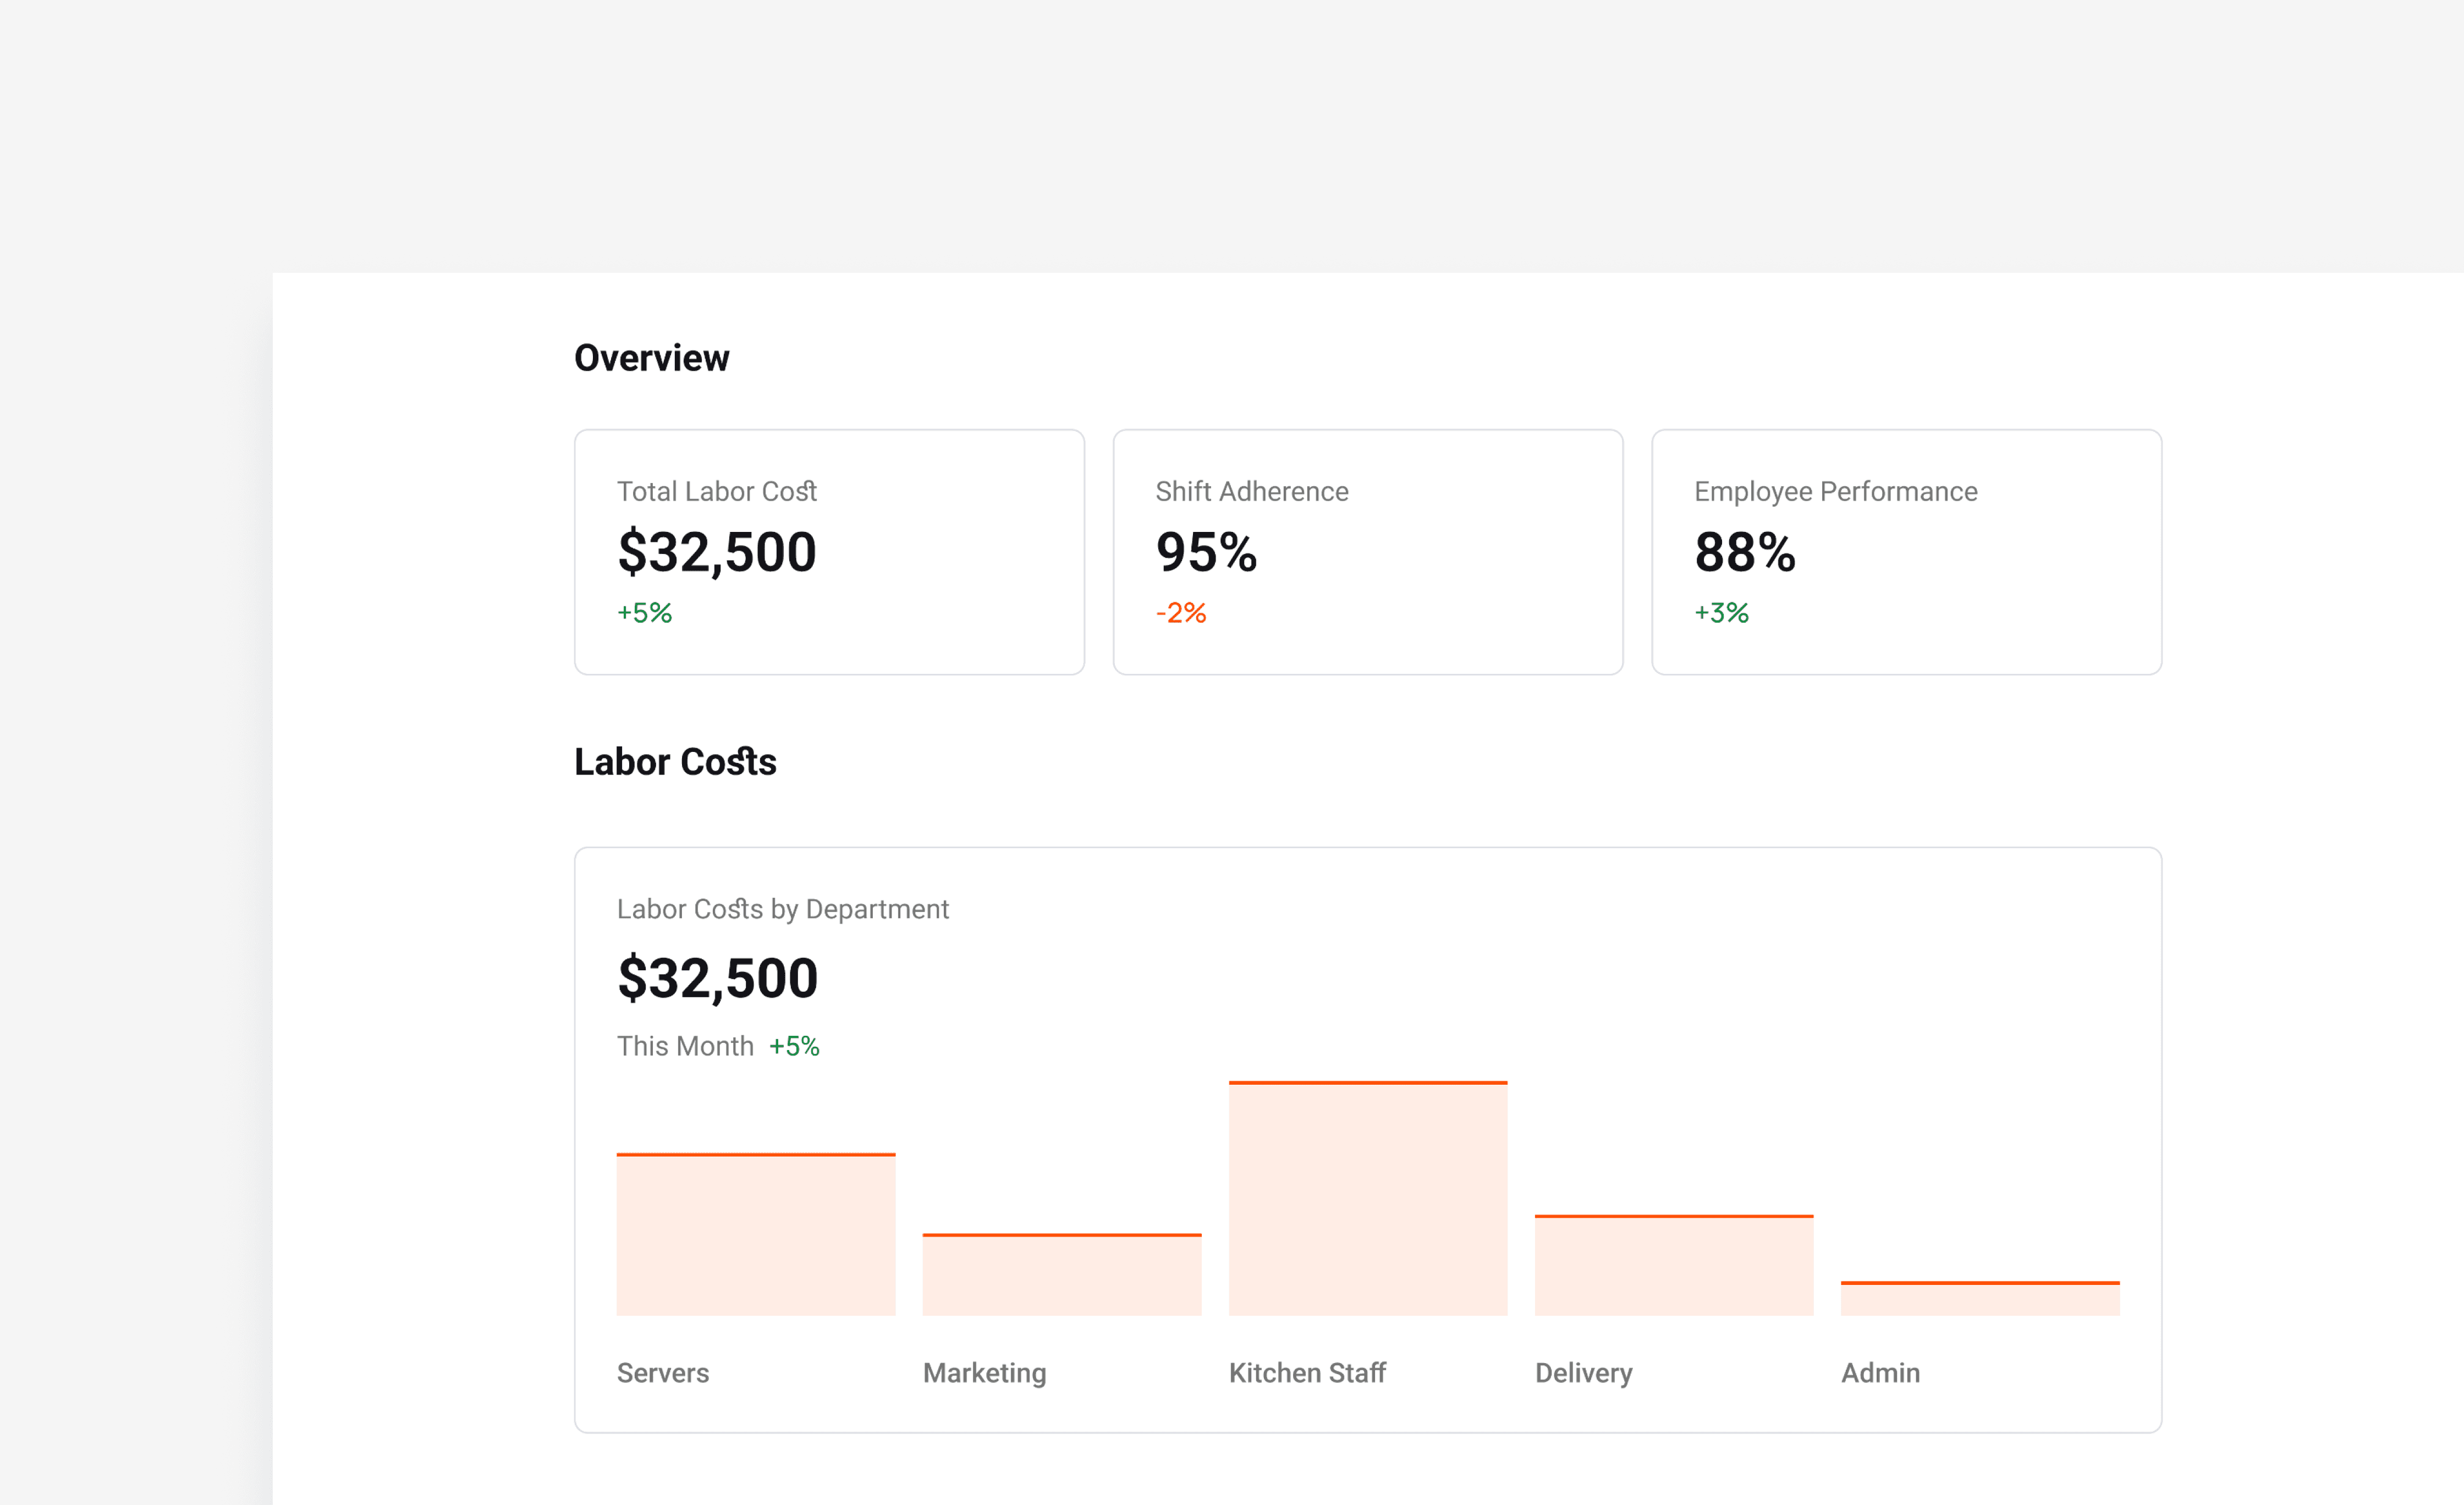Click the 88% performance value
The width and height of the screenshot is (2464, 1505).
click(x=1744, y=552)
